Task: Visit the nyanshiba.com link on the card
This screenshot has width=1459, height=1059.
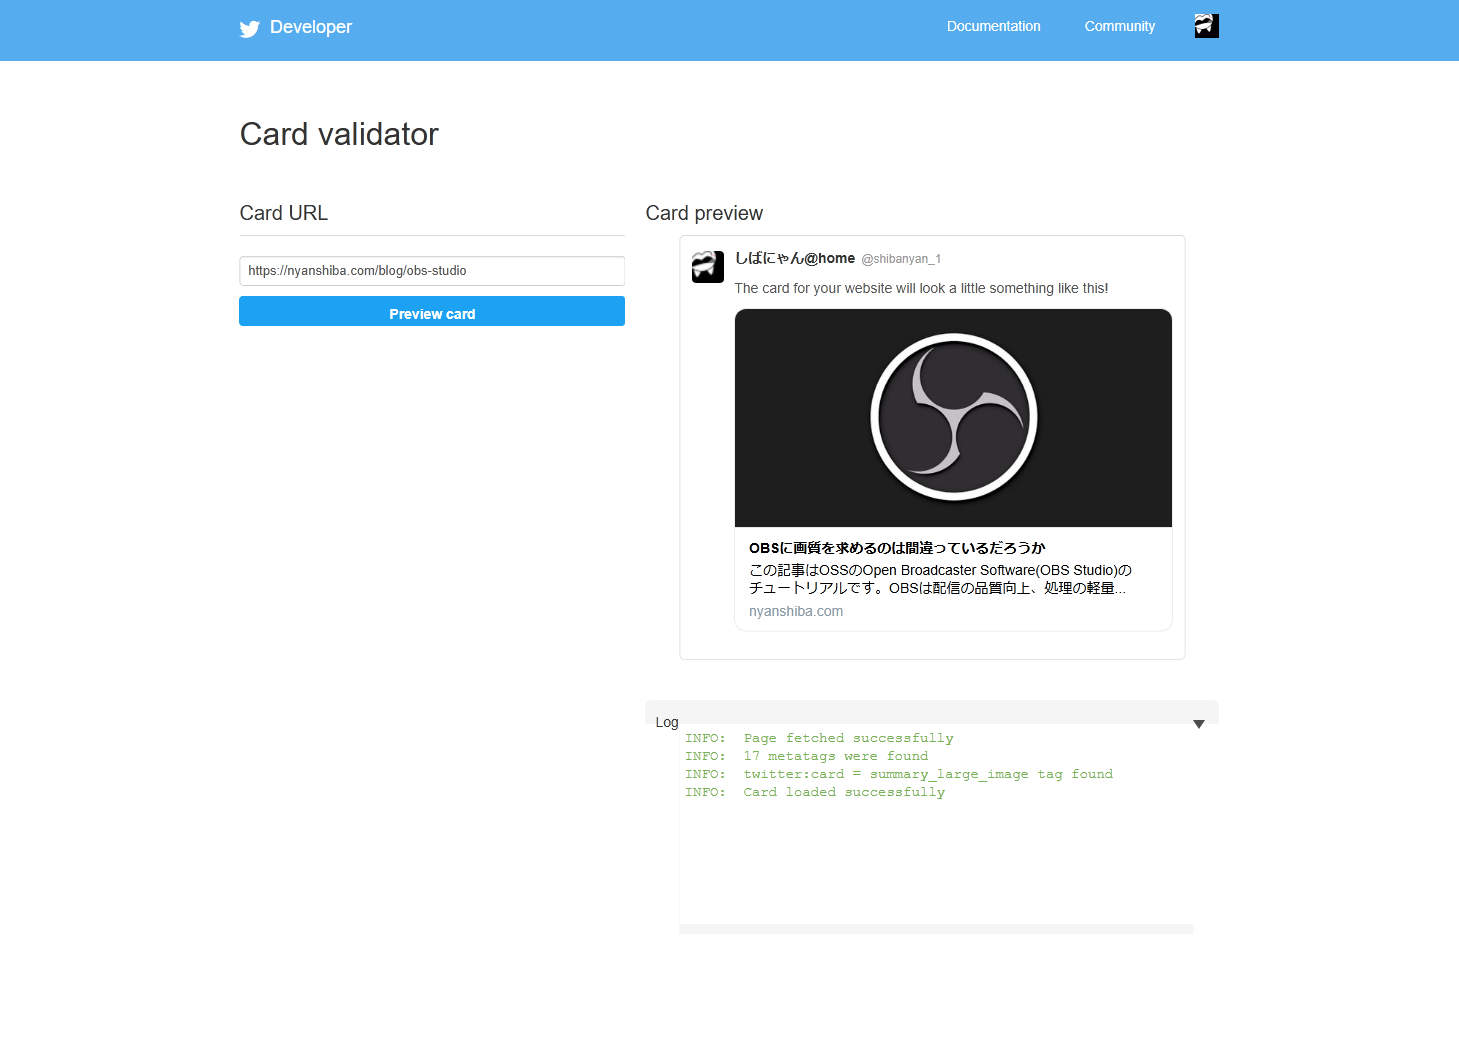Action: [x=795, y=610]
